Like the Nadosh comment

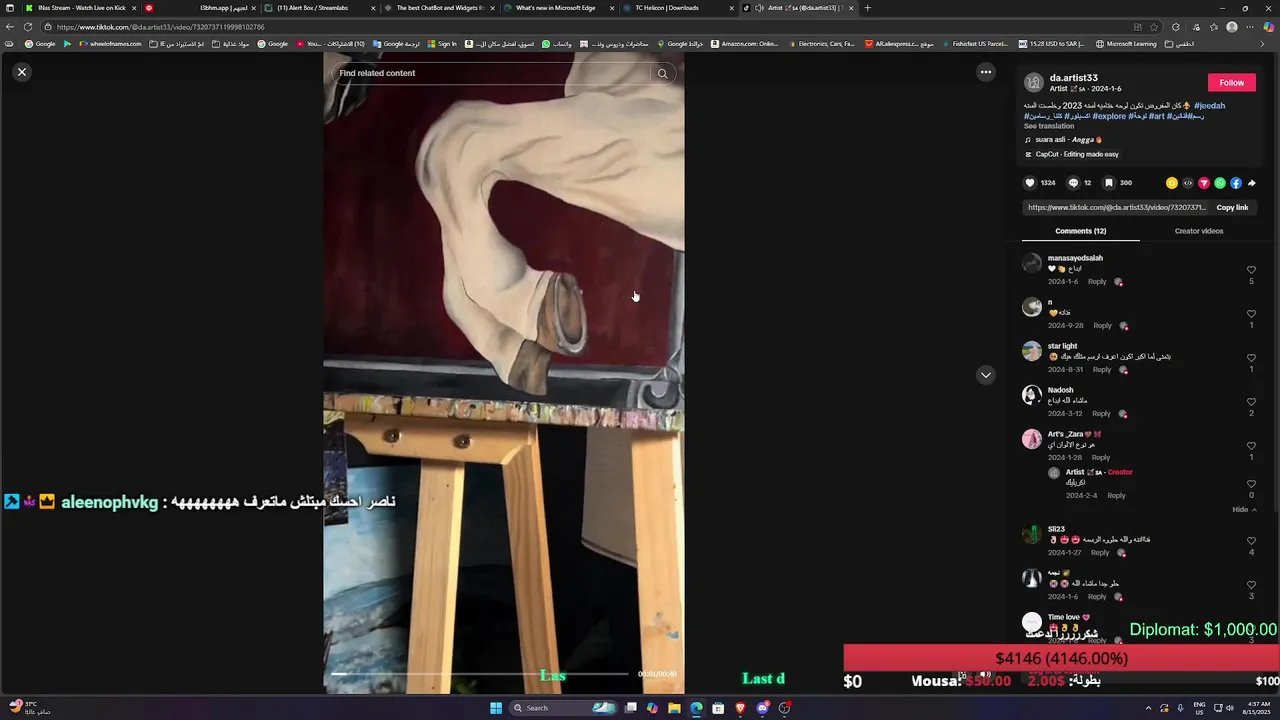coord(1251,402)
